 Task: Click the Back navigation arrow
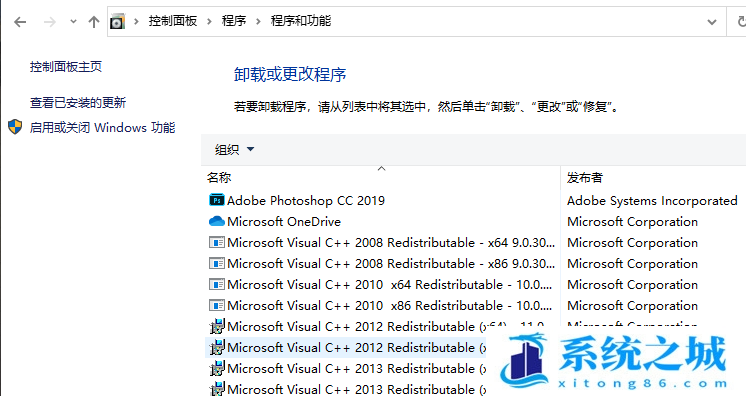click(x=20, y=22)
